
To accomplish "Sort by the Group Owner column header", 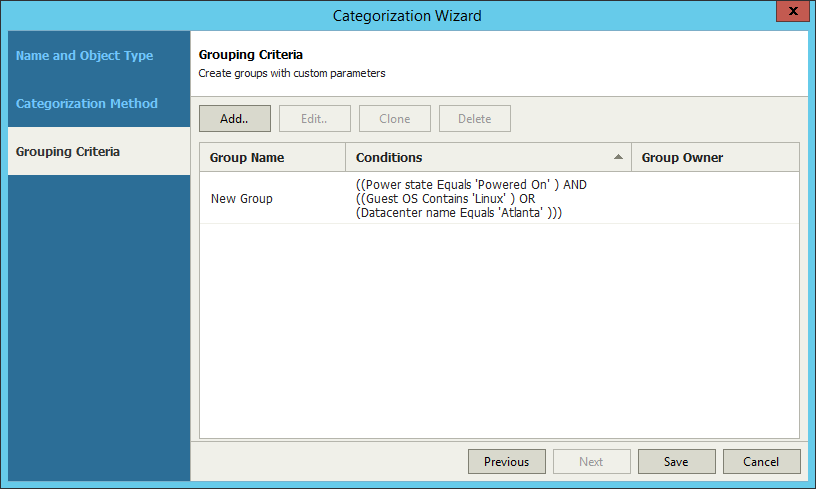I will pos(715,157).
